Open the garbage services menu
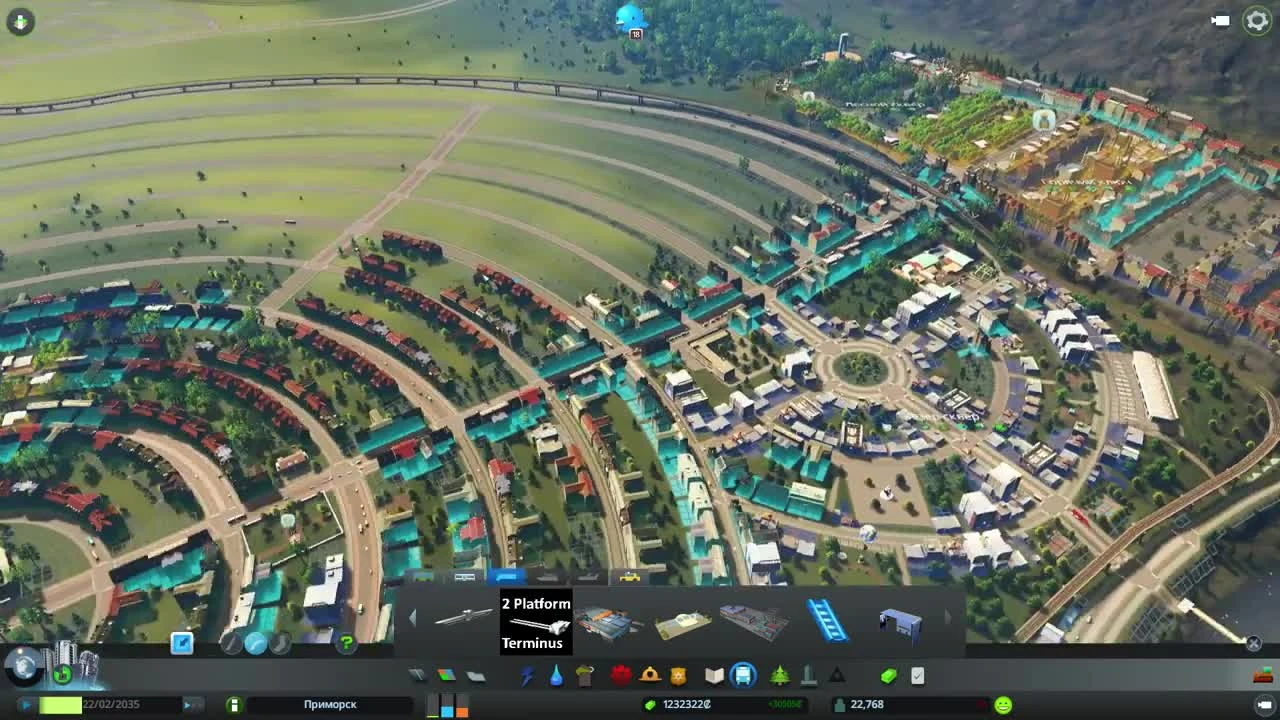 [583, 675]
